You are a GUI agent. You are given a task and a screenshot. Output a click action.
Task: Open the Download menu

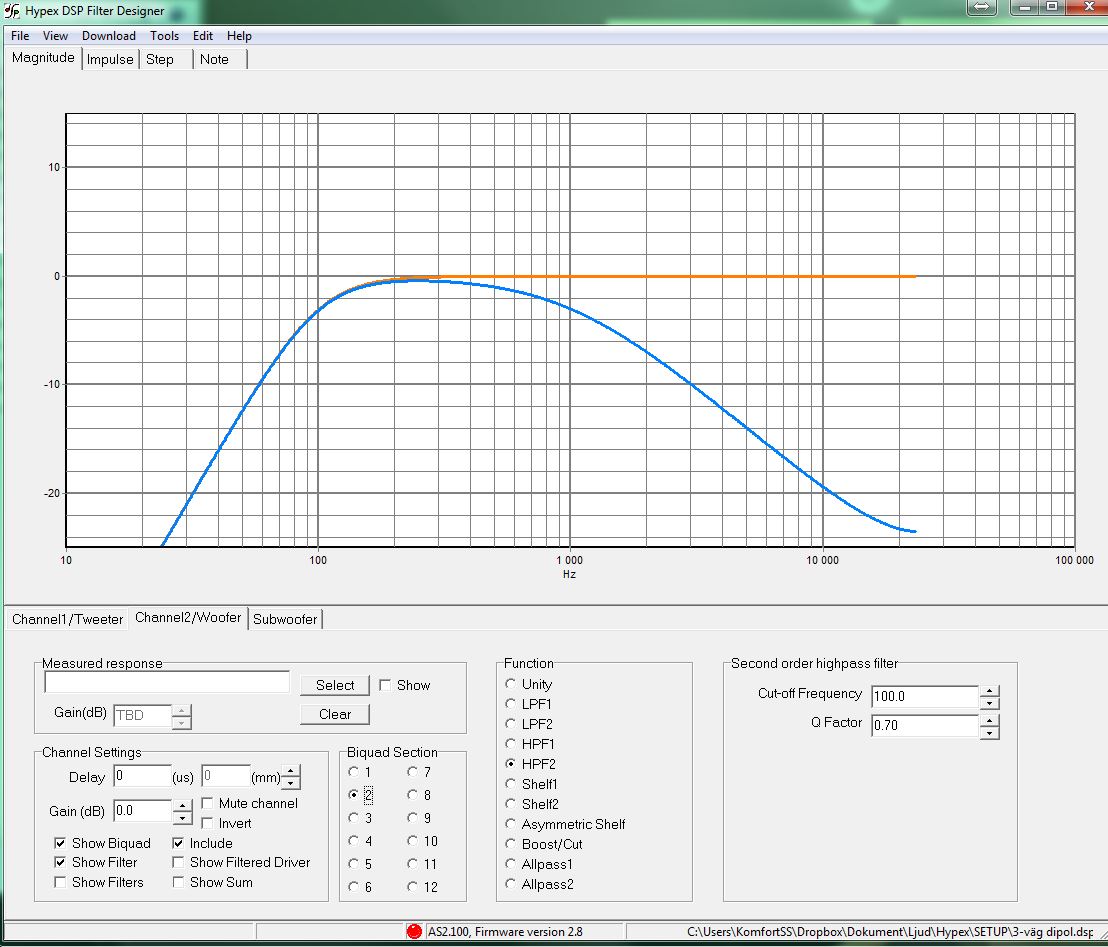click(x=108, y=36)
